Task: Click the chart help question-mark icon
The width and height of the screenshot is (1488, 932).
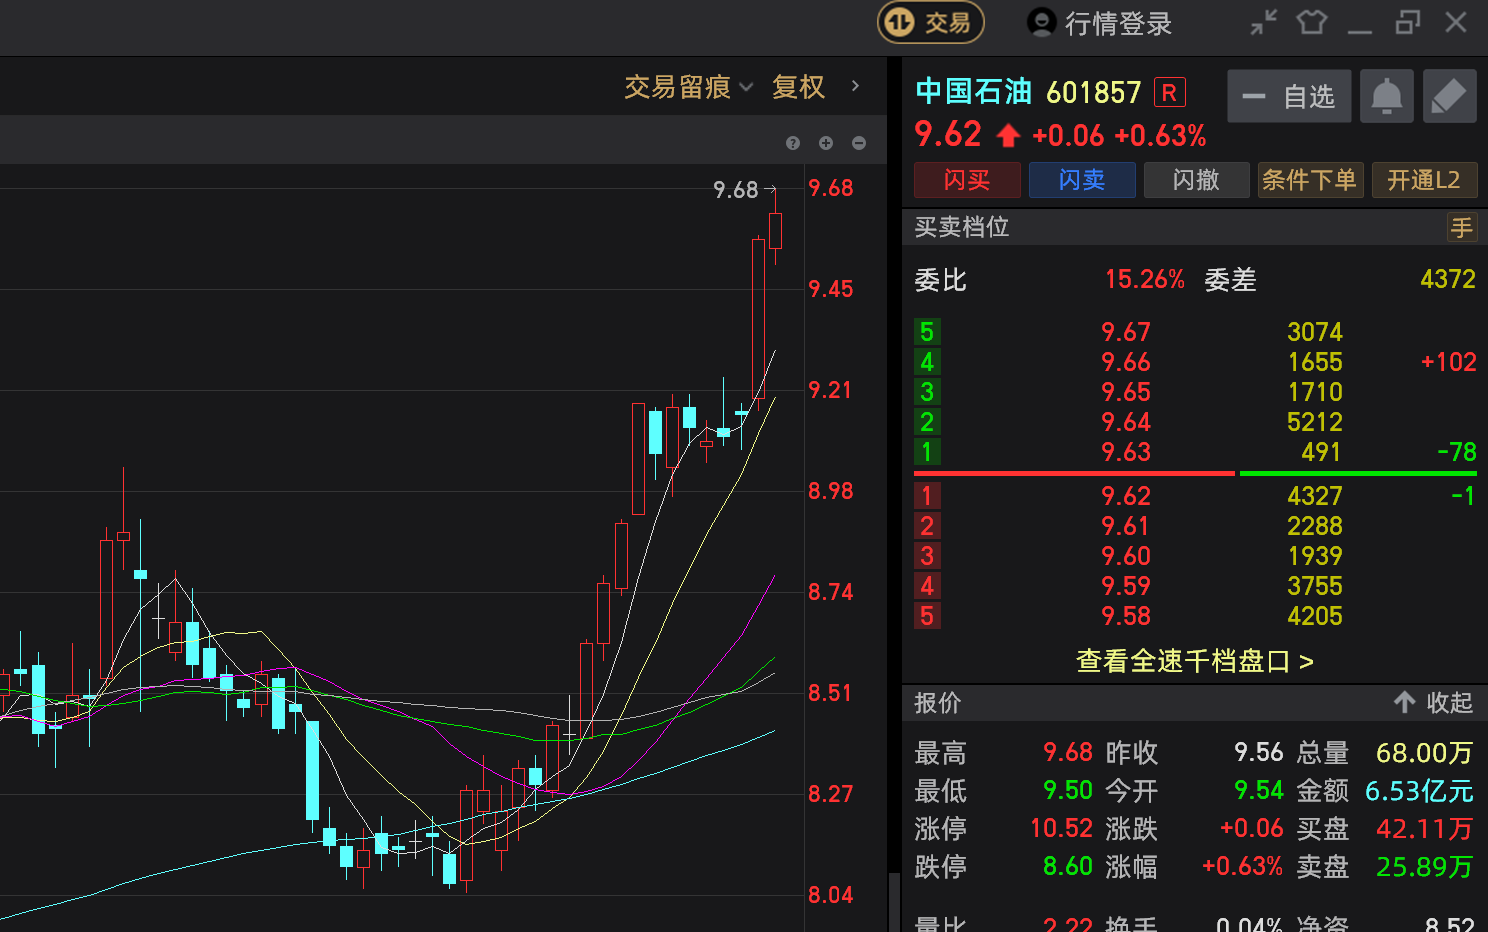Action: click(x=793, y=143)
